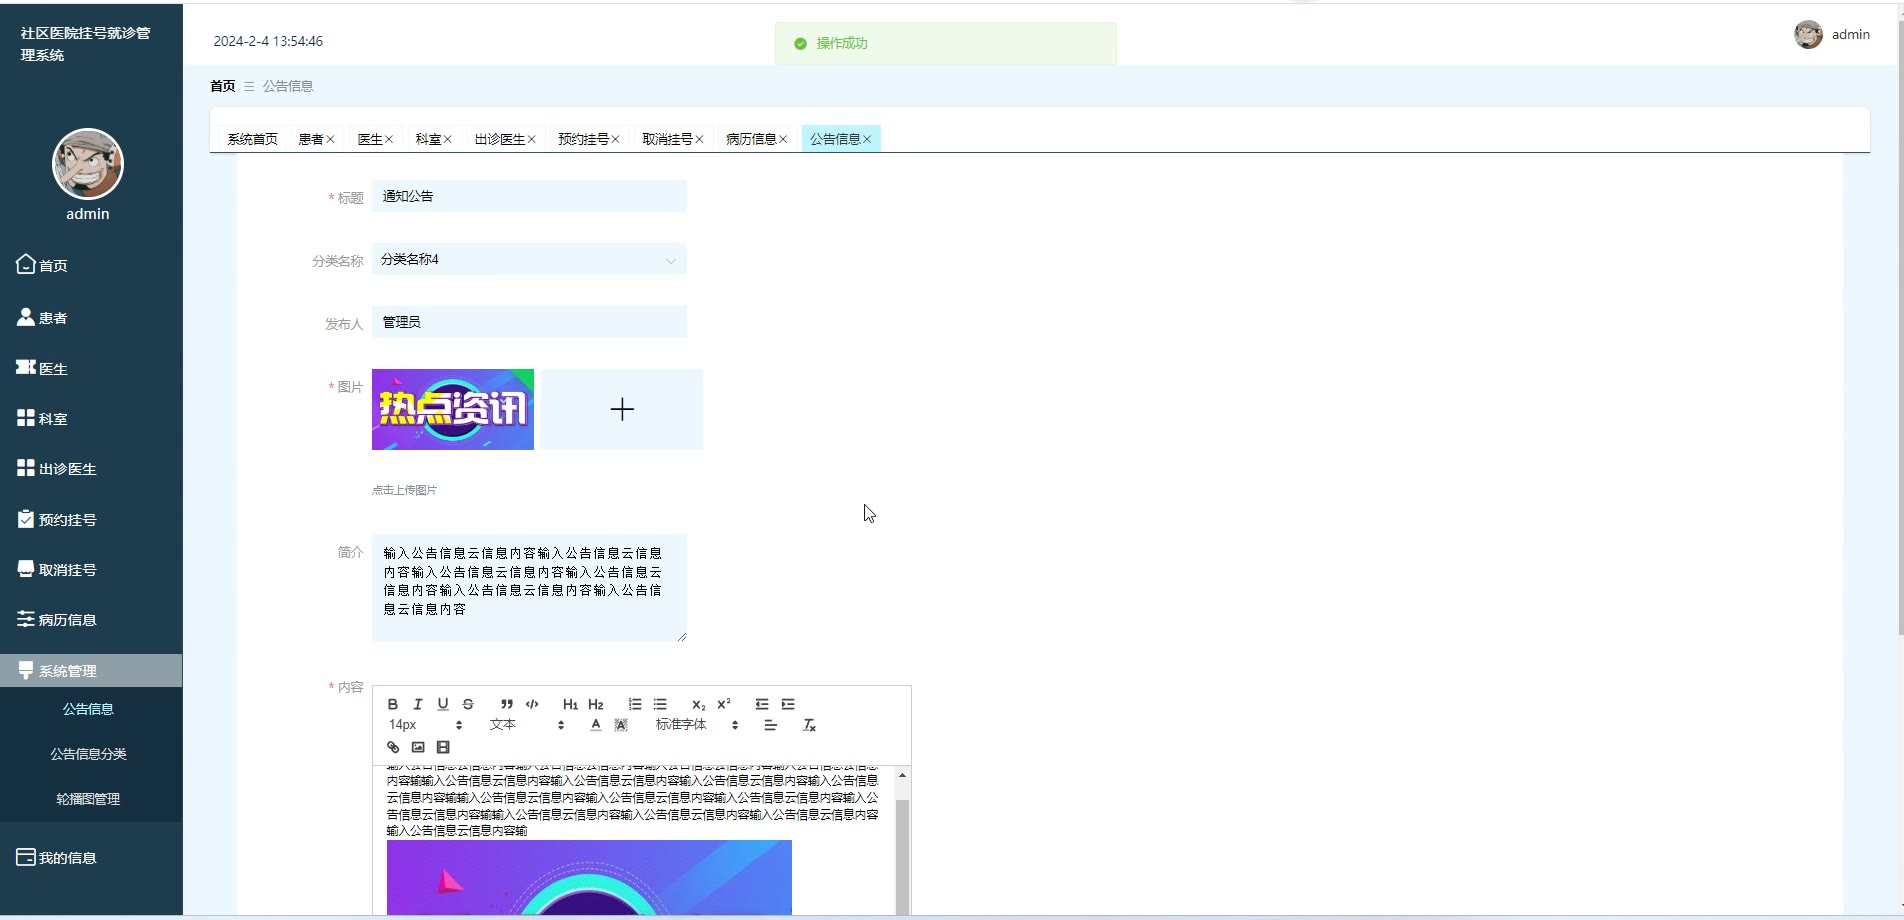Create a bulleted list
The image size is (1904, 920).
(x=660, y=704)
